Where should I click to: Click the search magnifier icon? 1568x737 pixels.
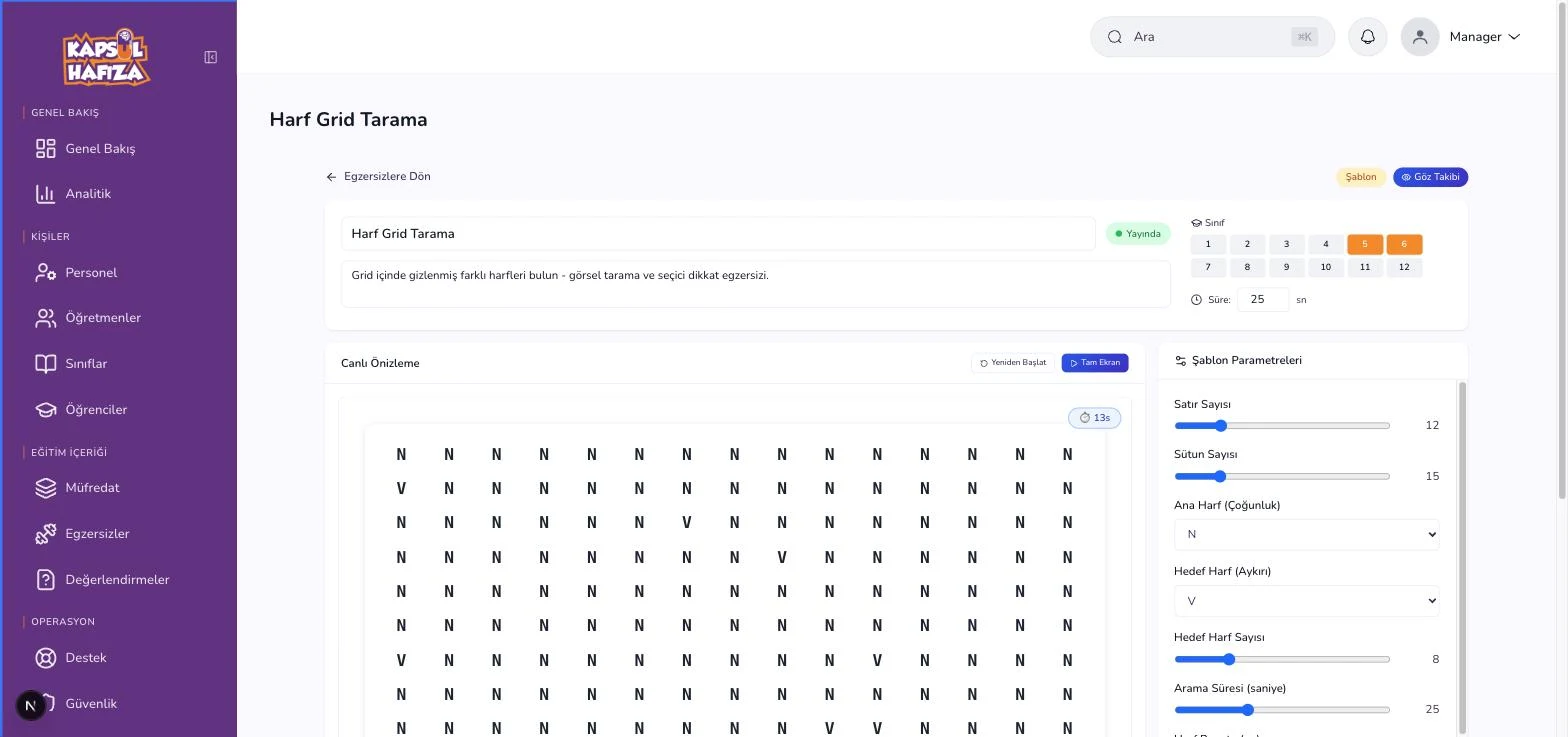click(1115, 37)
